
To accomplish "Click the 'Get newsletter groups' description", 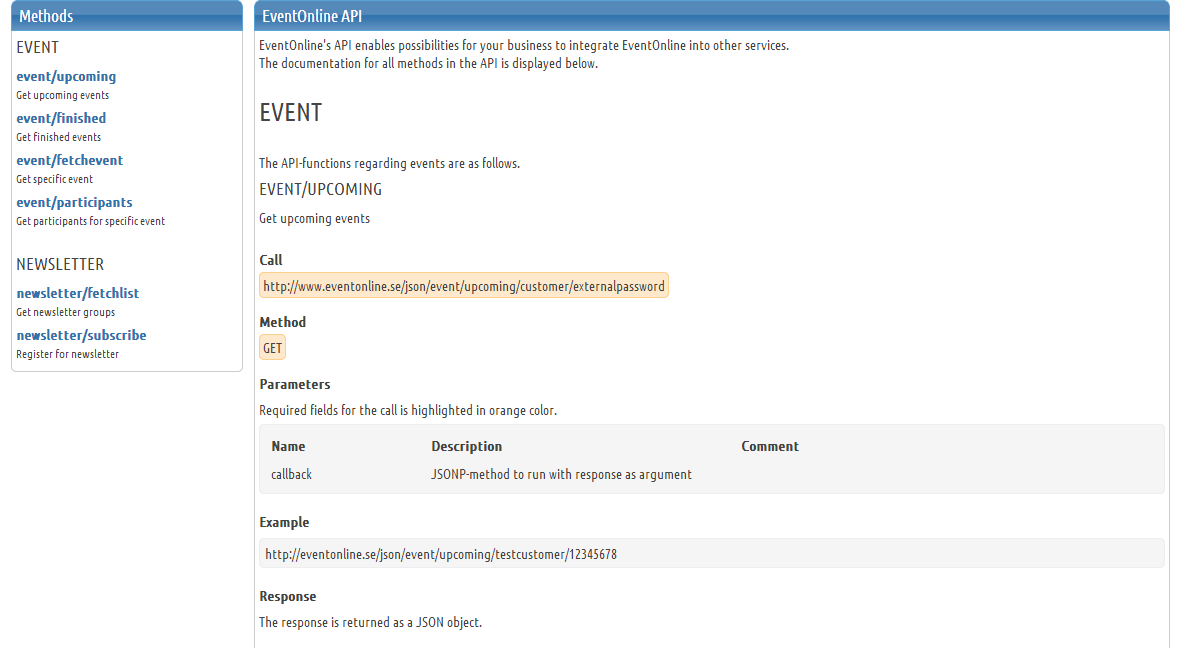I will click(66, 313).
